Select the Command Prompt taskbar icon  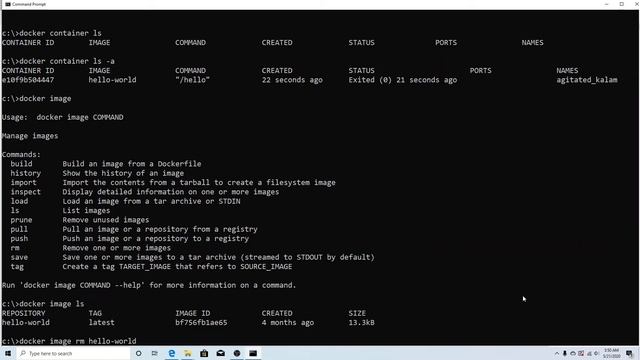(x=253, y=353)
